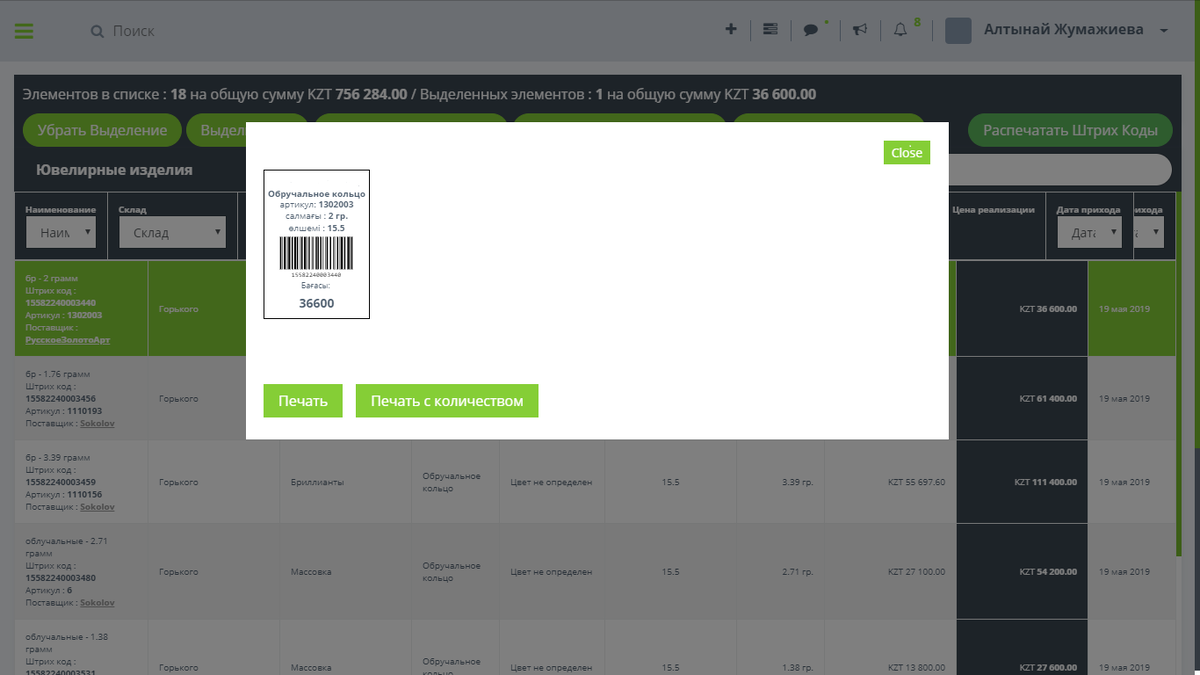Open Sokolov link in 1.76 грамм row
The width and height of the screenshot is (1200, 675).
pyautogui.click(x=97, y=424)
